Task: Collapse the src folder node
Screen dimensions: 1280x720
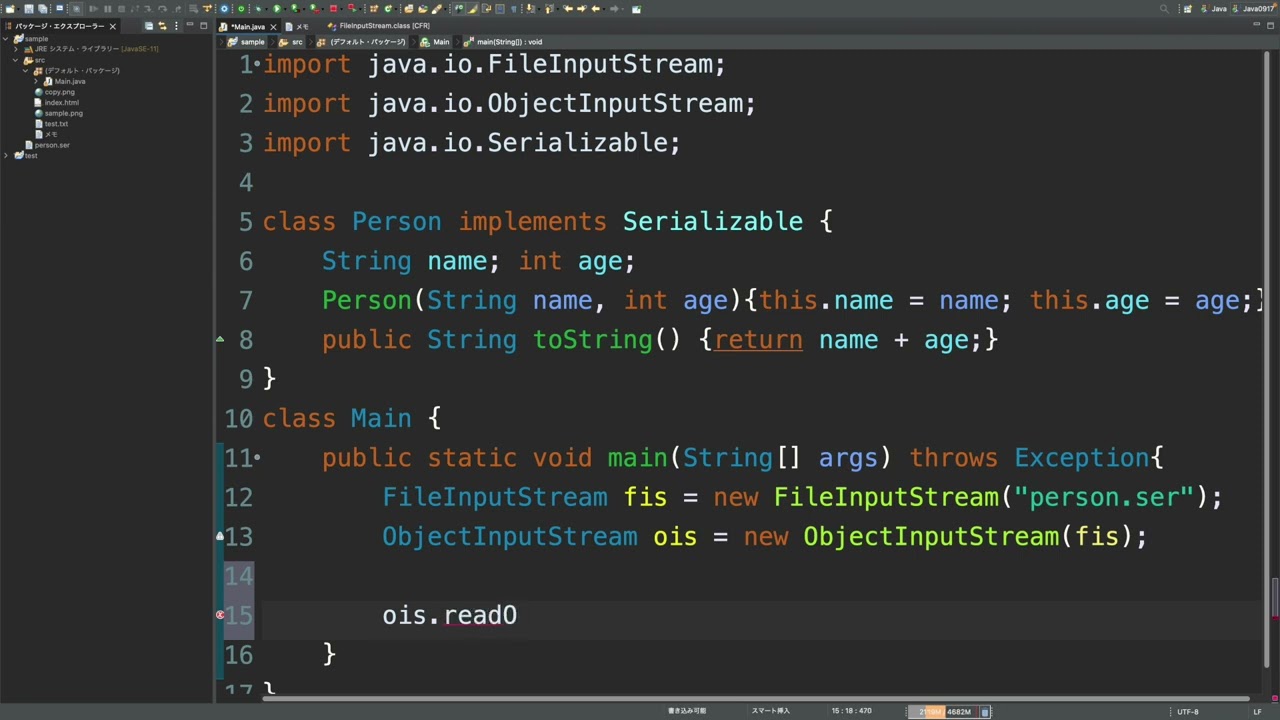Action: [x=15, y=60]
